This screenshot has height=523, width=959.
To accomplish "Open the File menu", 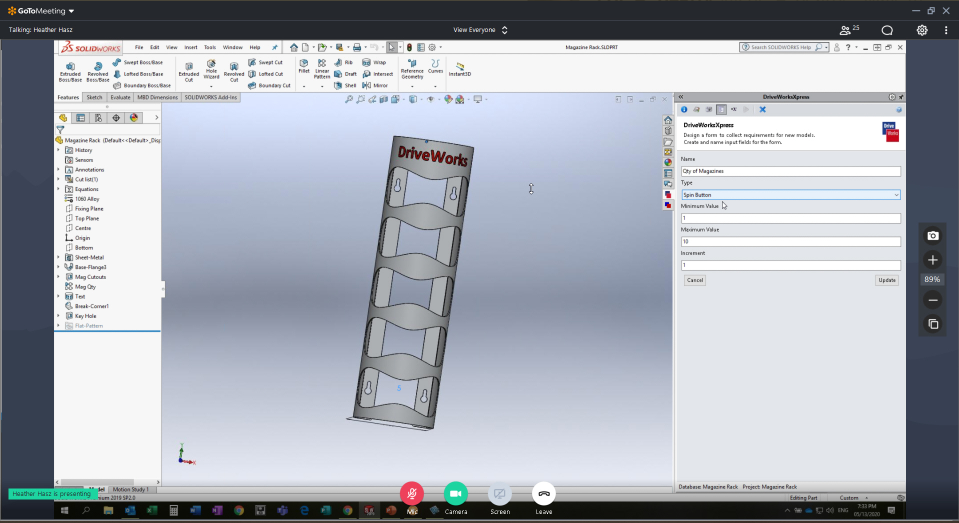I will pyautogui.click(x=139, y=47).
